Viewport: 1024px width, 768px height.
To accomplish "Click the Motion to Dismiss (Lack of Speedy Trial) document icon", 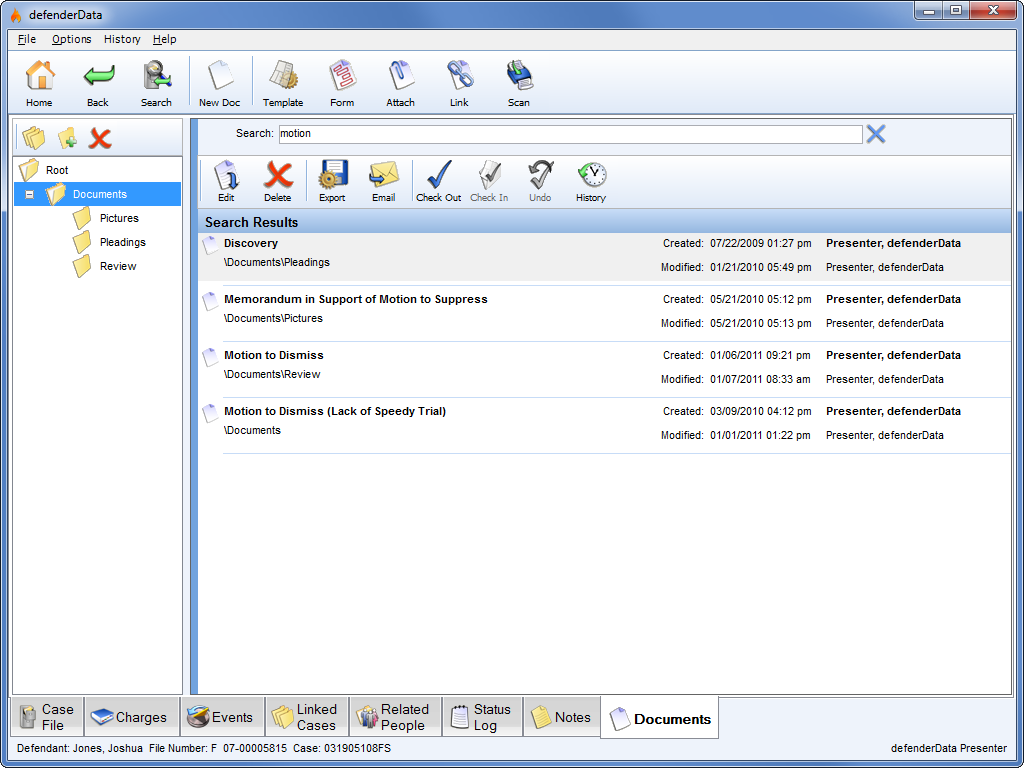I will coord(210,413).
